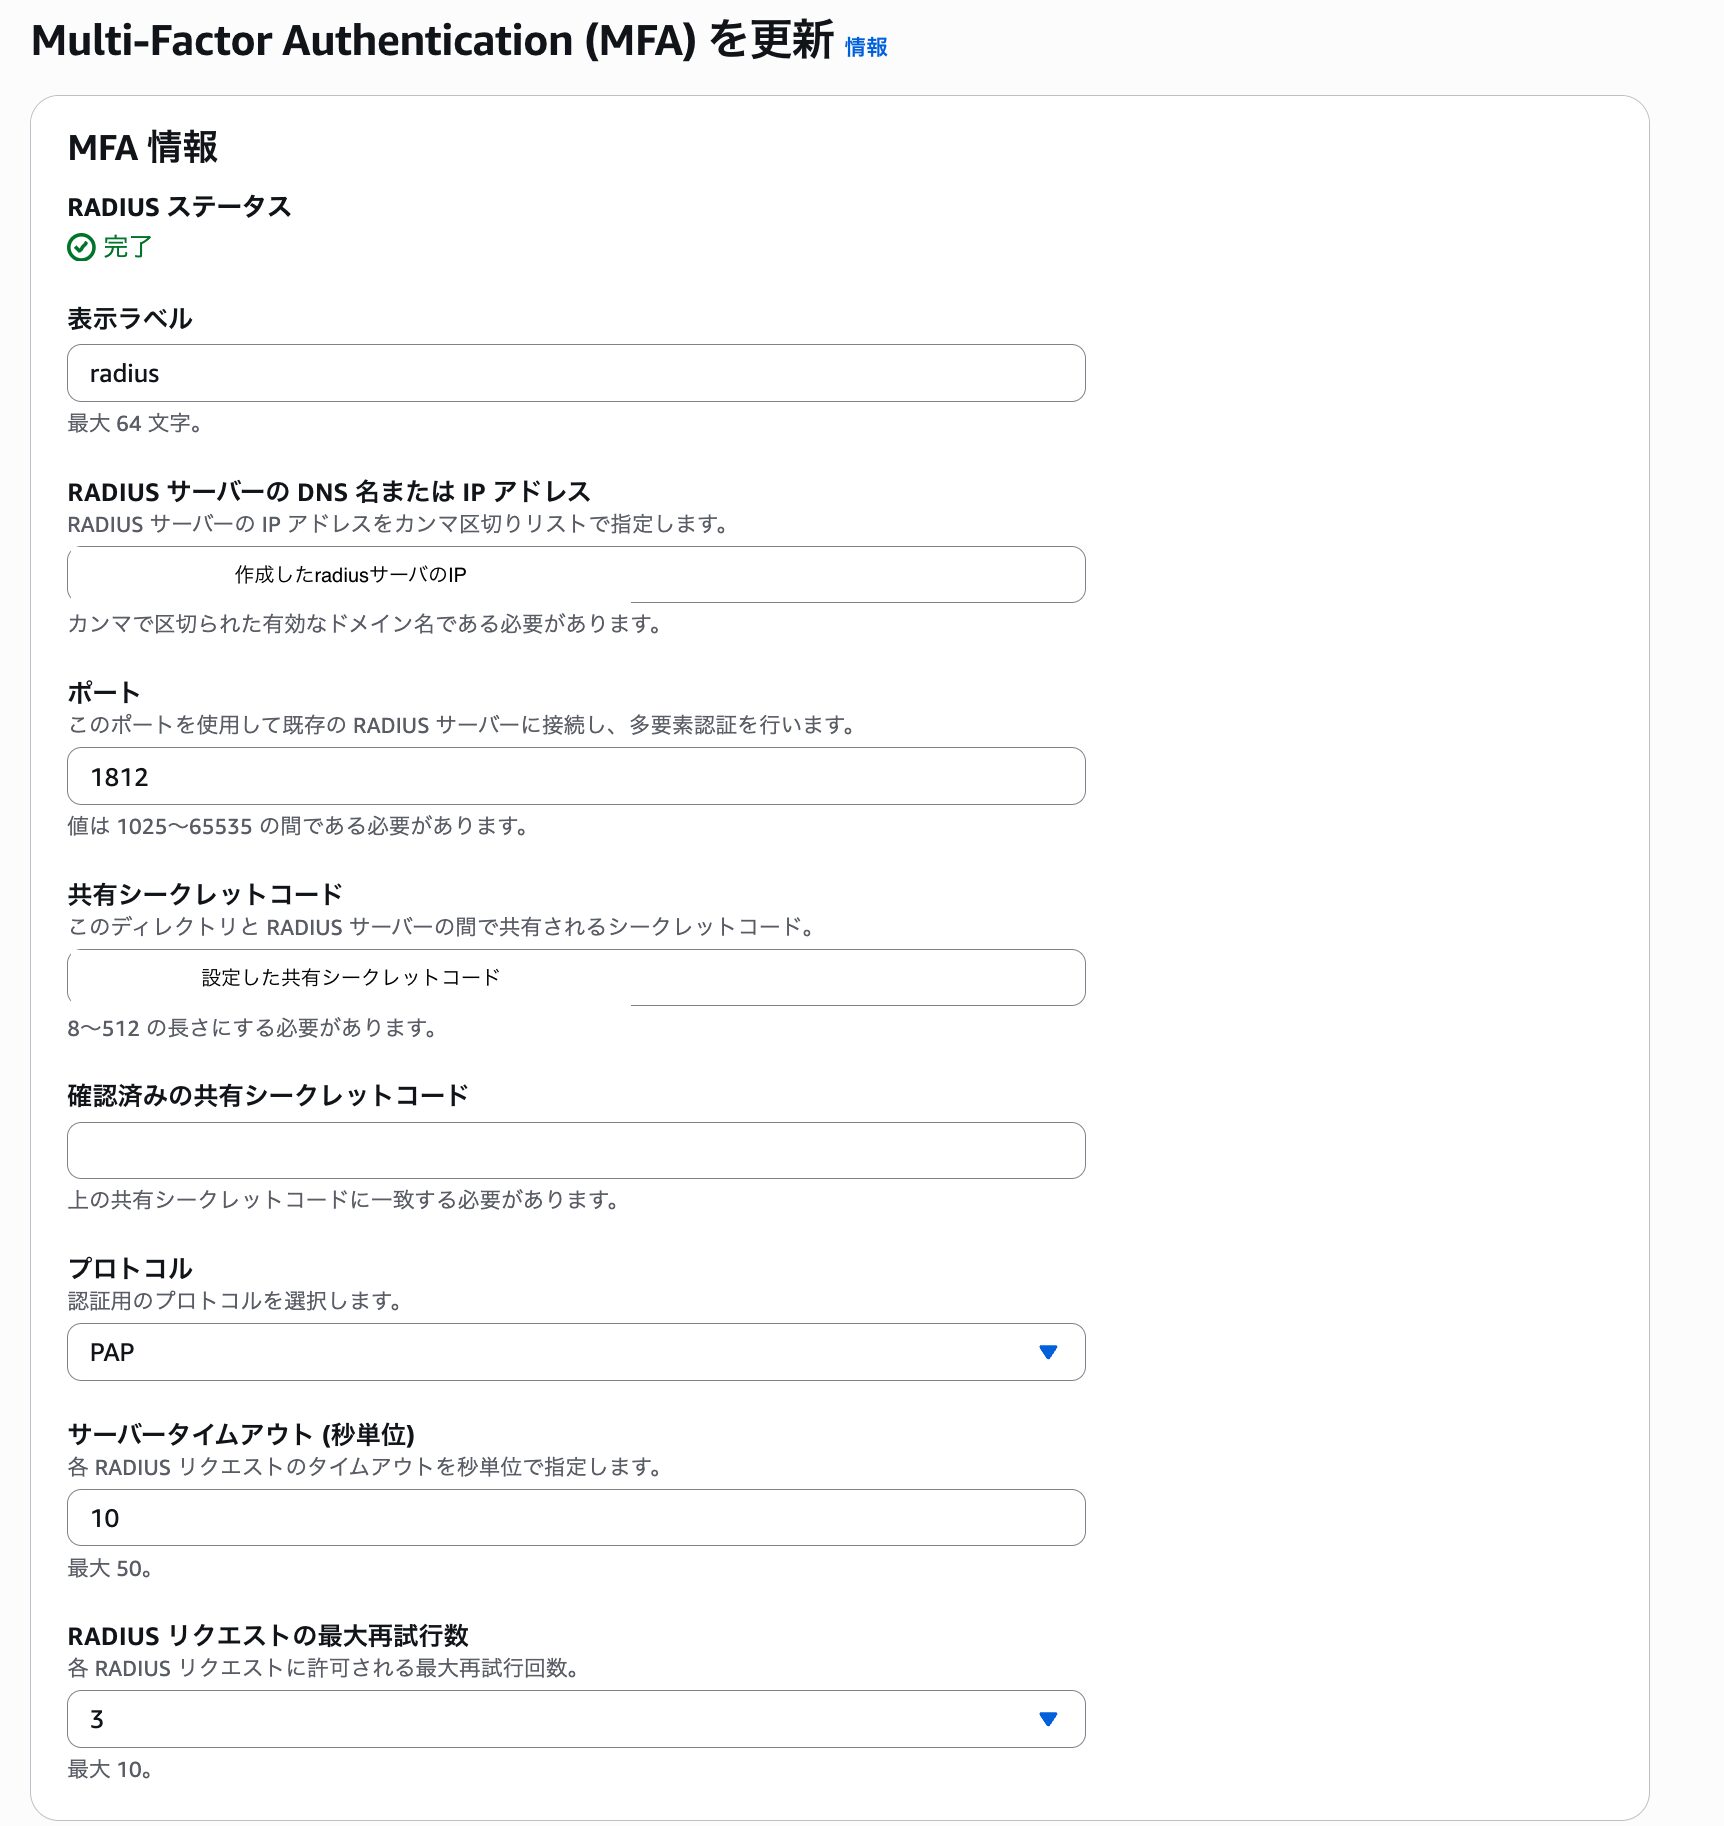Click the green 完了 status check icon

[81, 247]
